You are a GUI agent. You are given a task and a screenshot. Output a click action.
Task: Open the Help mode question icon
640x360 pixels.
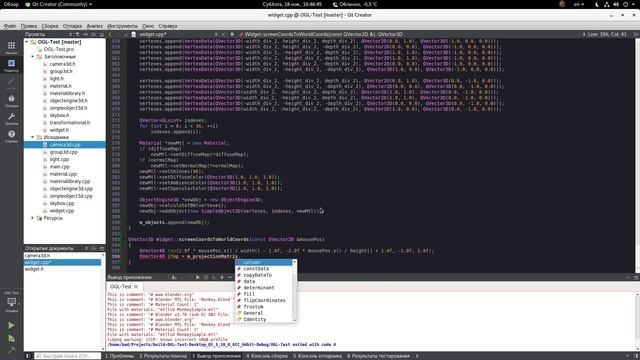point(11,134)
